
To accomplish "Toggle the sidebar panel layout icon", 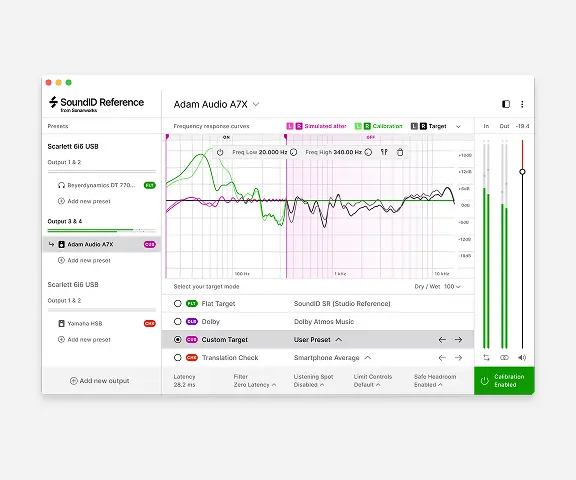I will tap(506, 104).
